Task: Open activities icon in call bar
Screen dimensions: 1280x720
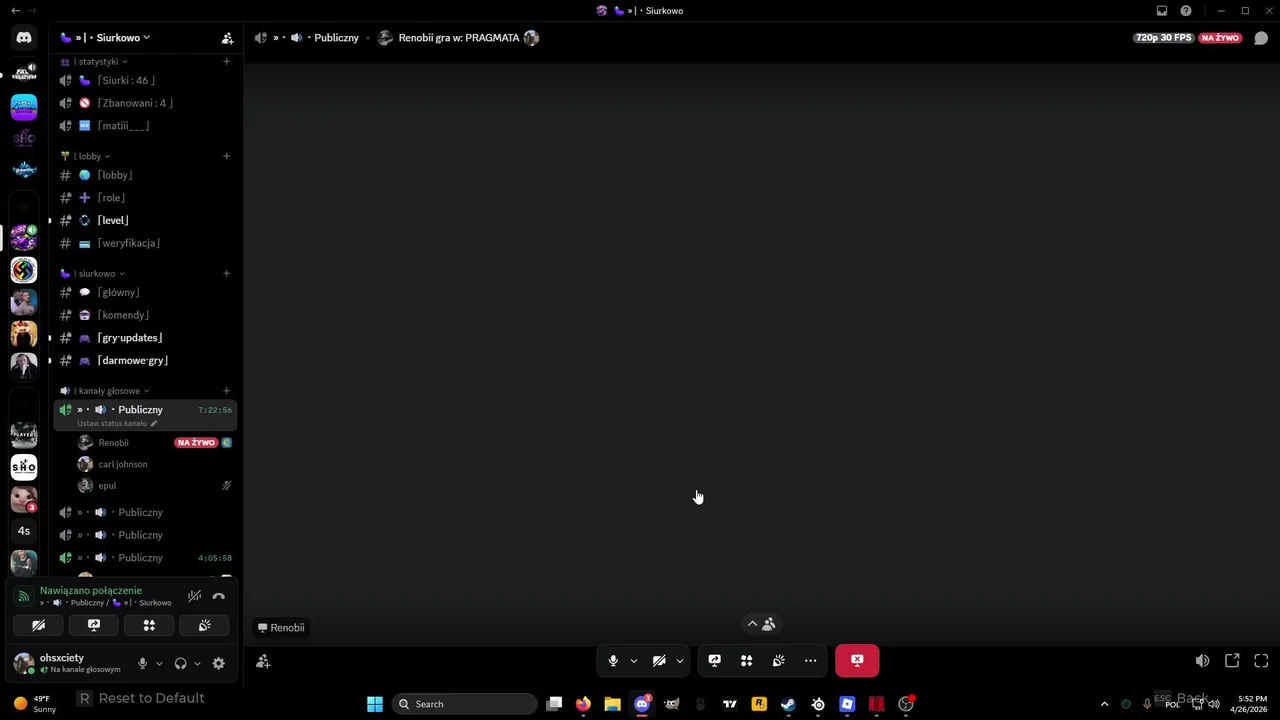Action: (746, 661)
